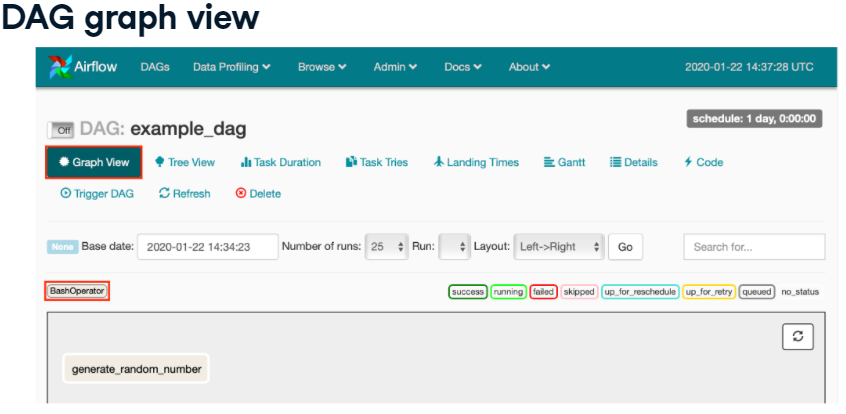The height and width of the screenshot is (414, 846).
Task: Open the Layout Left->Right dropdown
Action: [559, 247]
